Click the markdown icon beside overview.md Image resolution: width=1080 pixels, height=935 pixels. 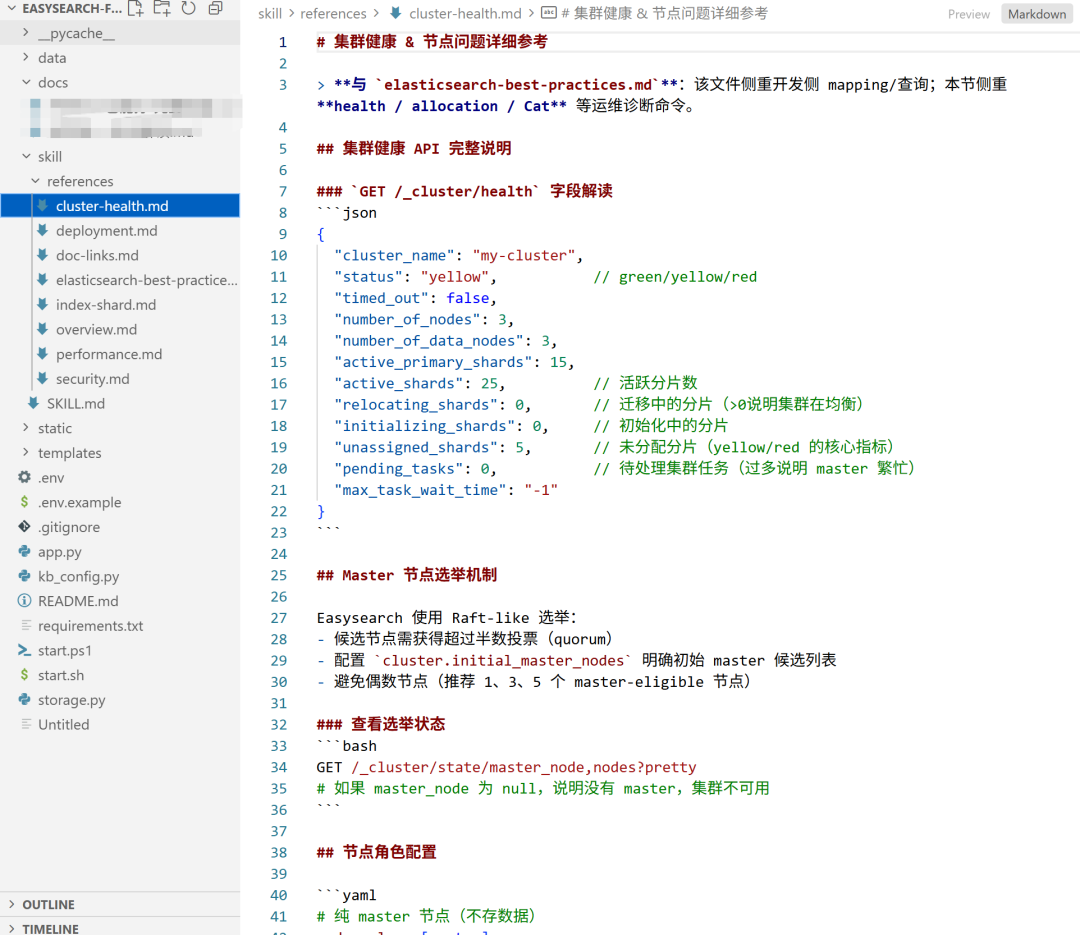pyautogui.click(x=43, y=329)
